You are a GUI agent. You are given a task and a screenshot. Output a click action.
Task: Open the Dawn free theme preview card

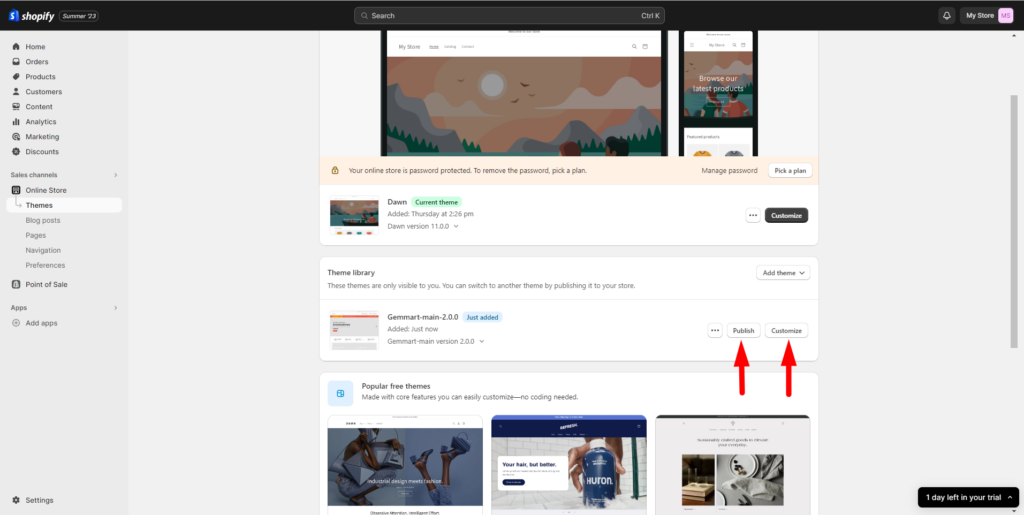coord(405,465)
